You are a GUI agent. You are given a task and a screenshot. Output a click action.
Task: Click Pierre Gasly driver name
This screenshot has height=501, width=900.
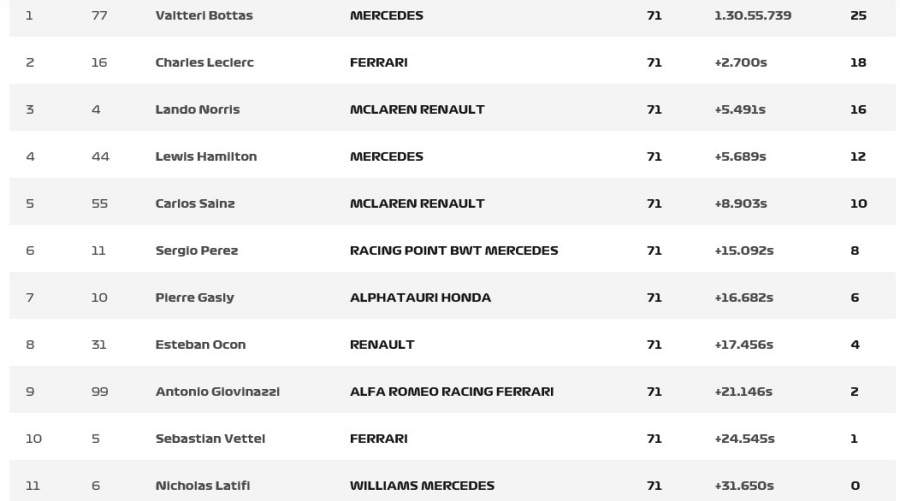coord(195,298)
